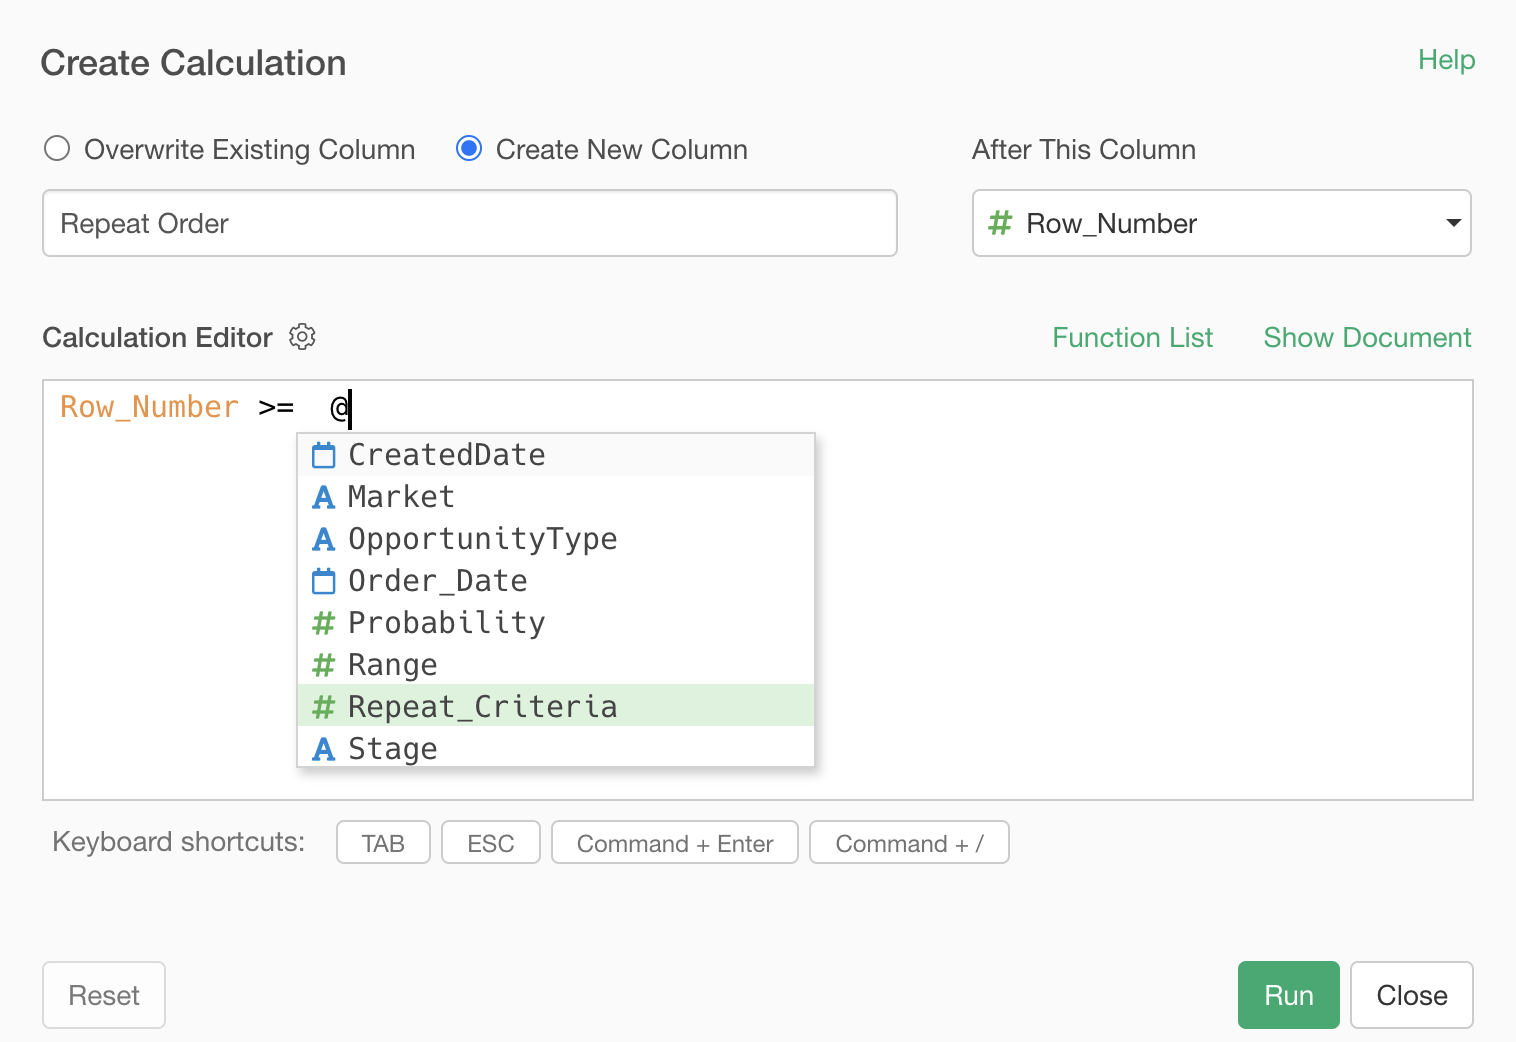Select Create New Column radio button

click(x=469, y=149)
